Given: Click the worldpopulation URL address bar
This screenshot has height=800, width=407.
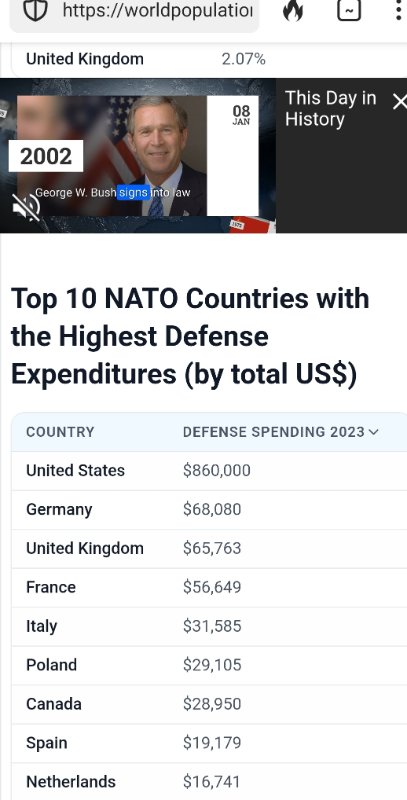Looking at the screenshot, I should [135, 11].
